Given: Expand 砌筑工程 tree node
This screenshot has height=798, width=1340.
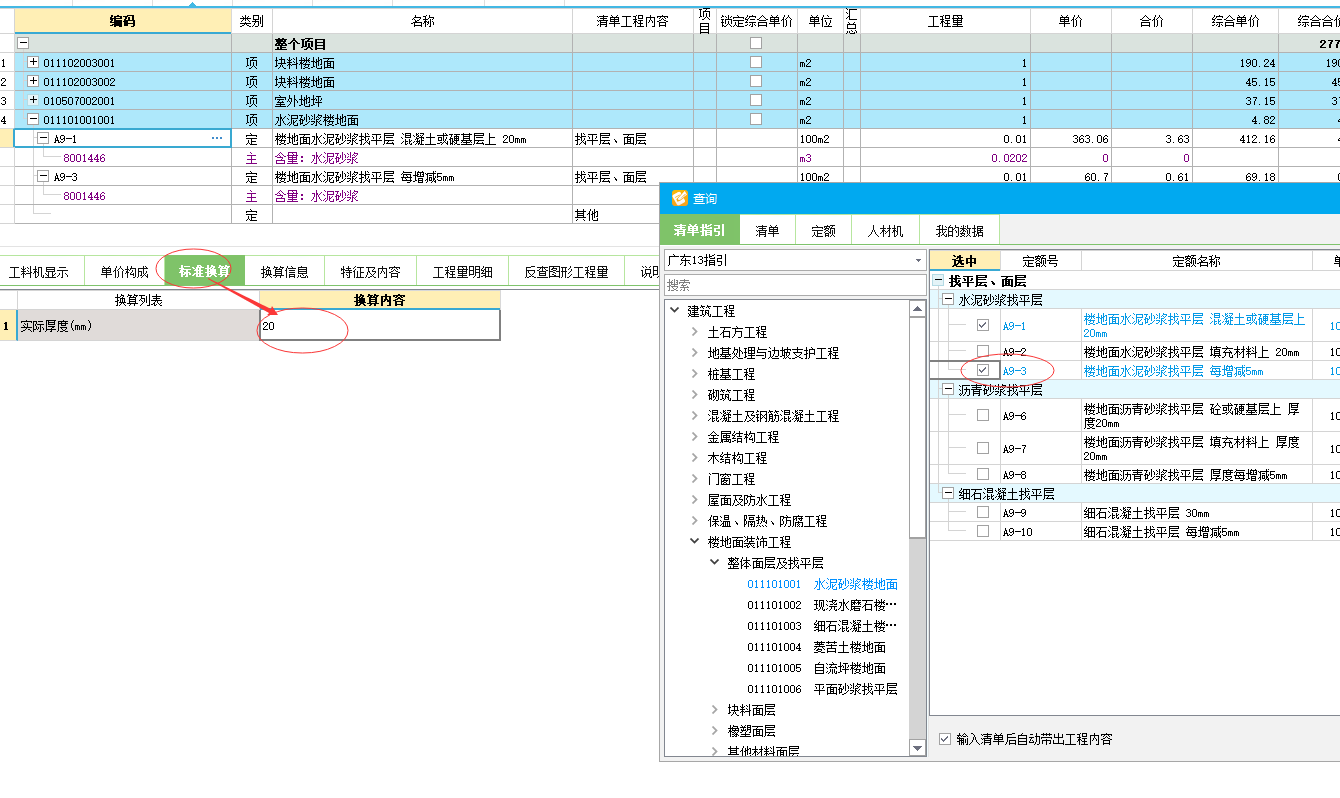Looking at the screenshot, I should pos(695,395).
